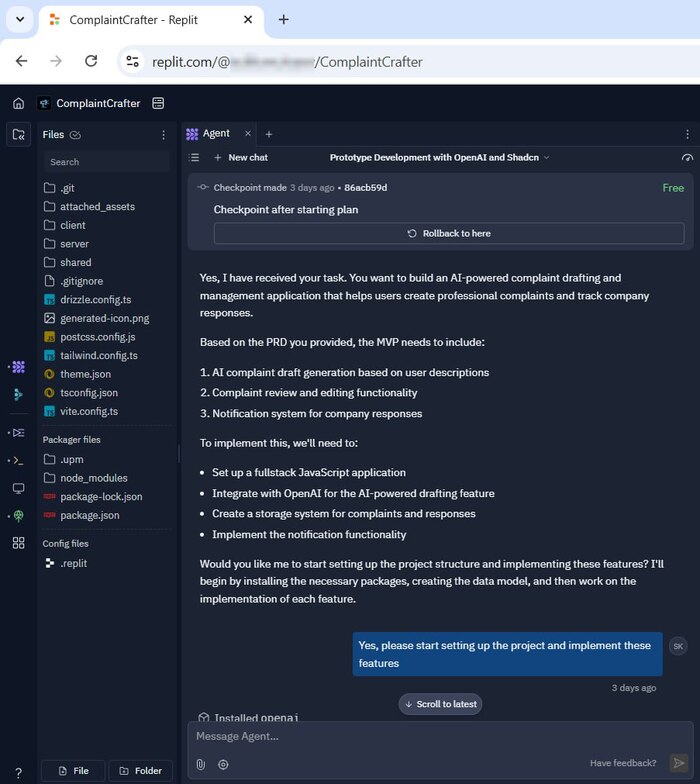700x784 pixels.
Task: Open the Files panel three-dot menu
Action: click(164, 135)
